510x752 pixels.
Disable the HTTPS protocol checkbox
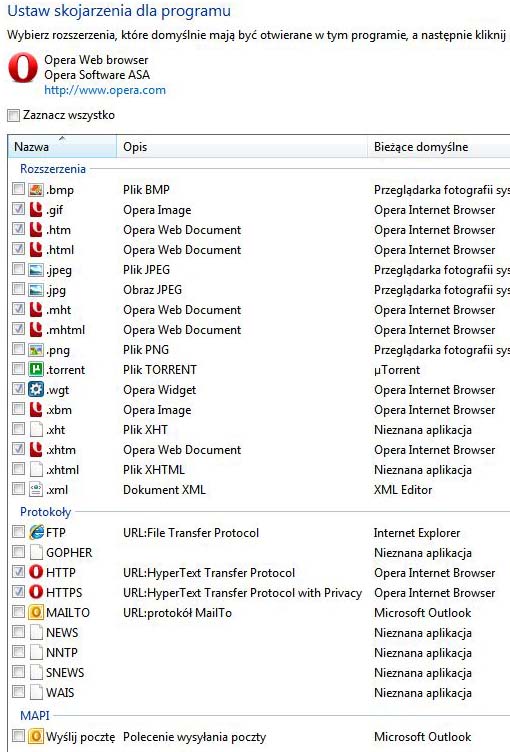pos(18,592)
